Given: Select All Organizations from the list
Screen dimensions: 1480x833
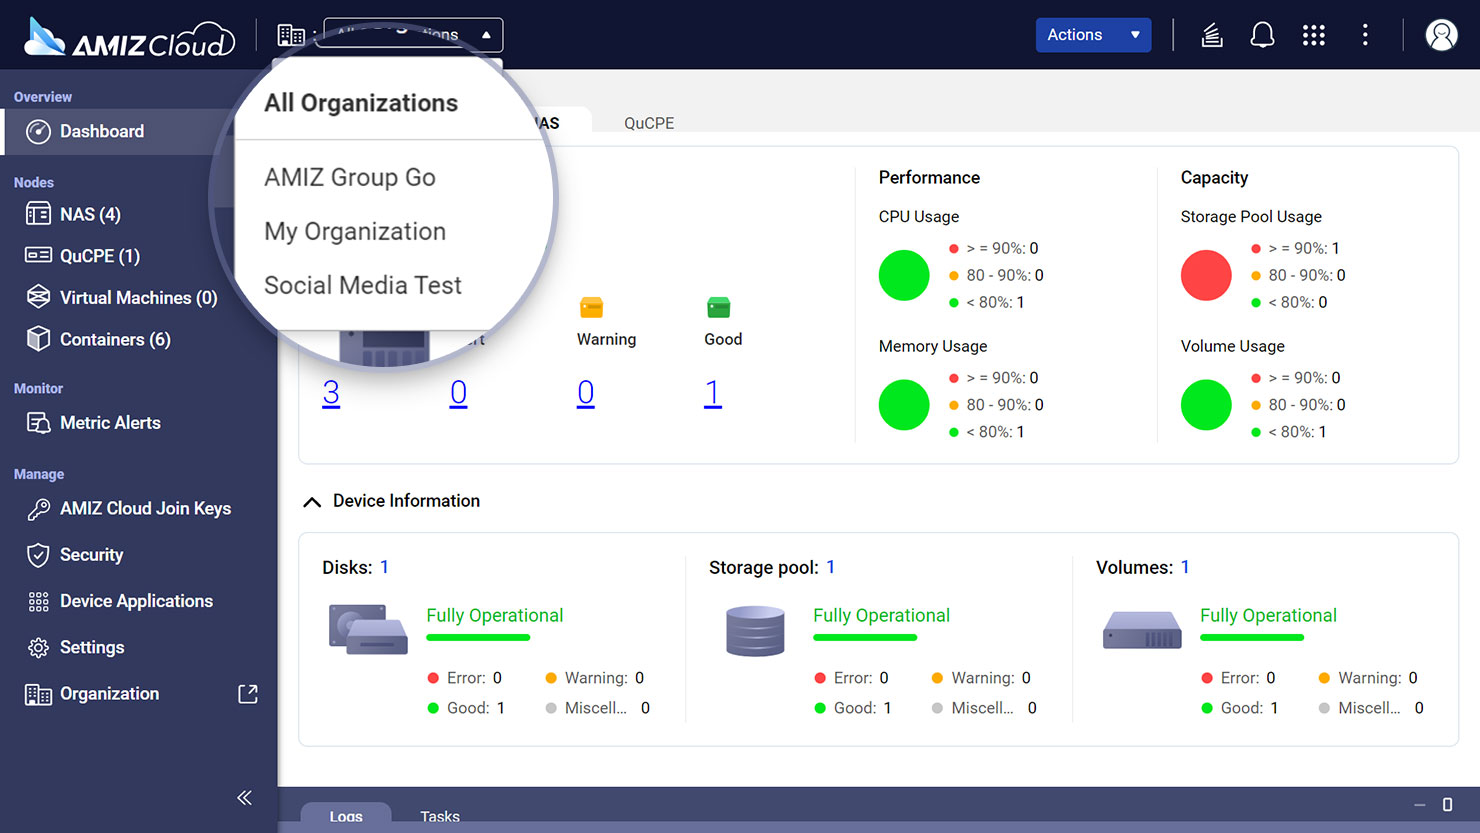Looking at the screenshot, I should point(360,102).
